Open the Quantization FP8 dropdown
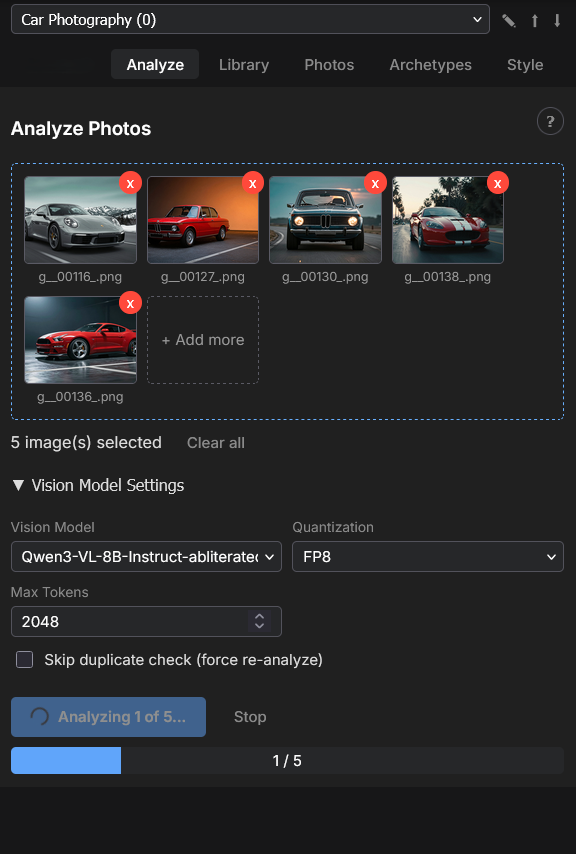 click(427, 557)
